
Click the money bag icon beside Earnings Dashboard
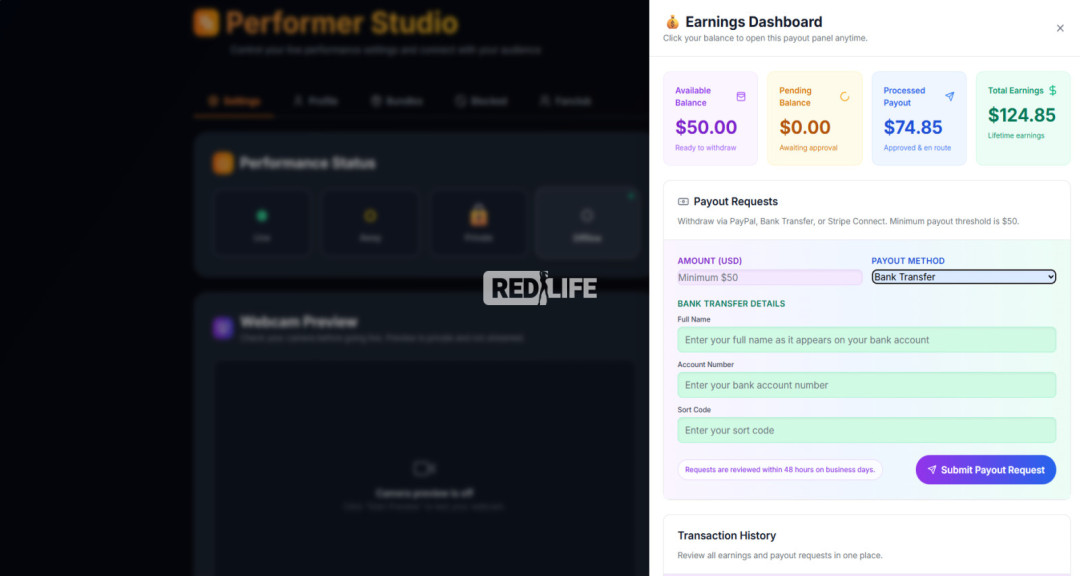(672, 22)
